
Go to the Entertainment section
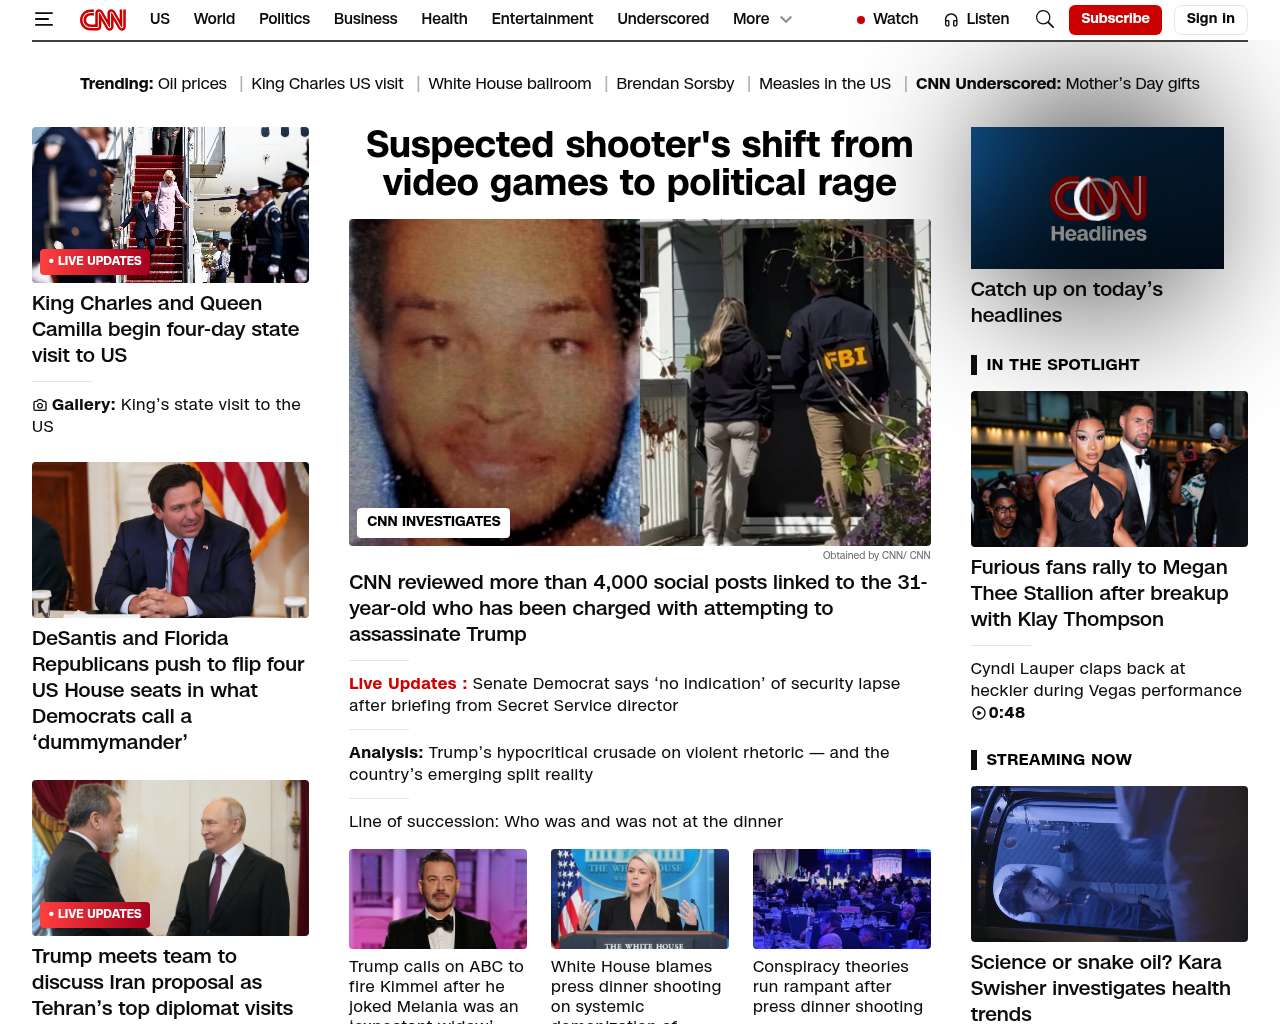coord(542,19)
